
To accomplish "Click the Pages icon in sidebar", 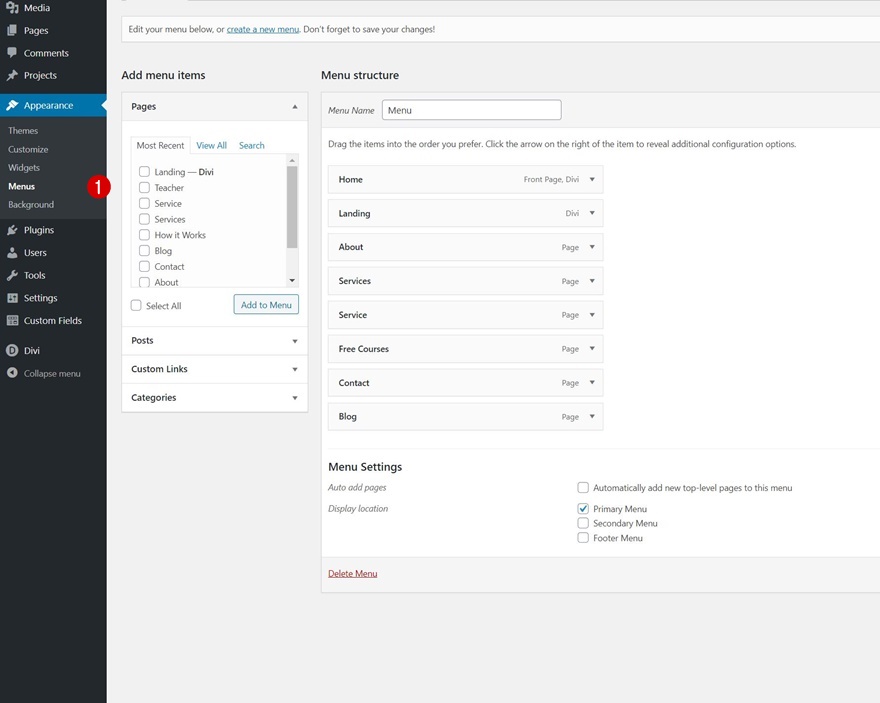I will pyautogui.click(x=13, y=30).
